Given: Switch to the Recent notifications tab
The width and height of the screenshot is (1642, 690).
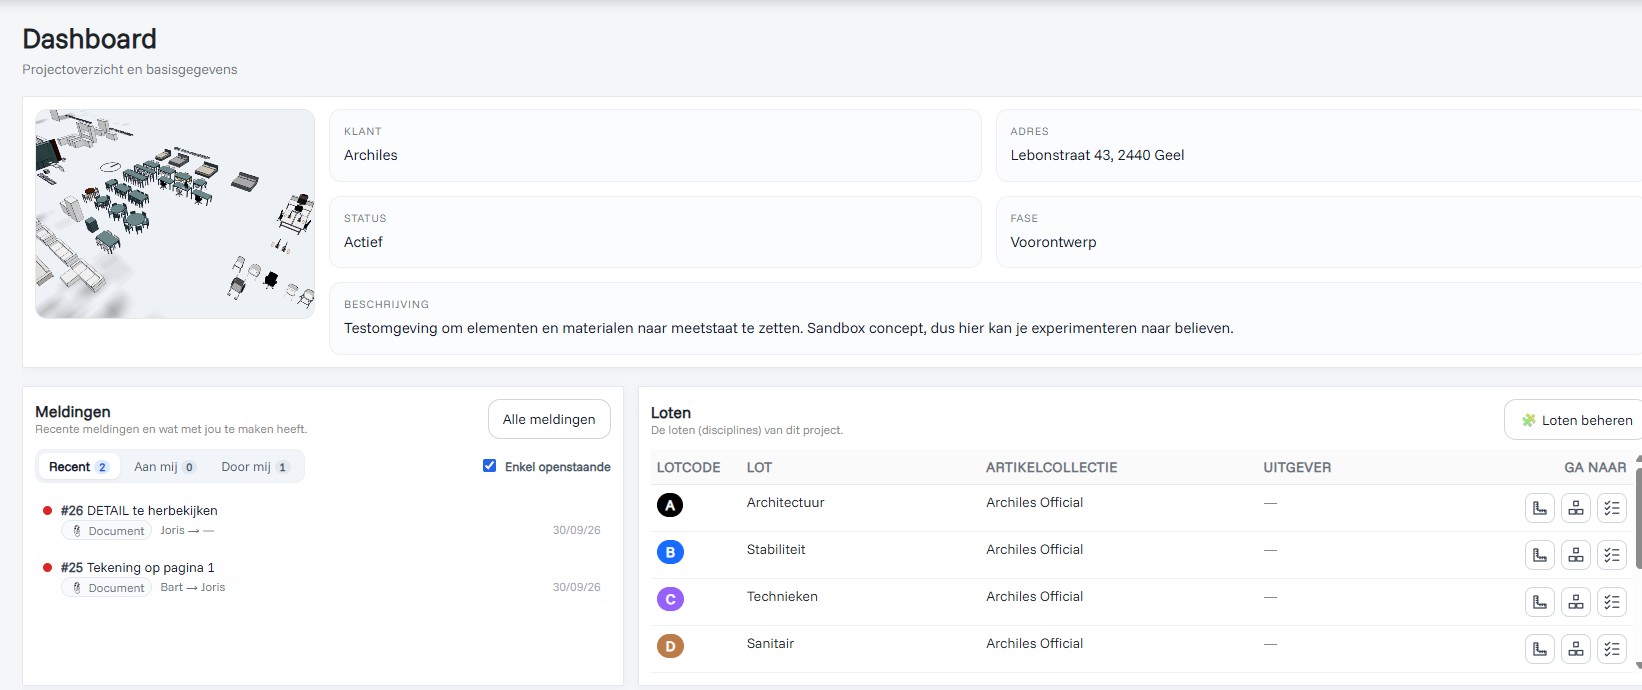Looking at the screenshot, I should click(78, 467).
